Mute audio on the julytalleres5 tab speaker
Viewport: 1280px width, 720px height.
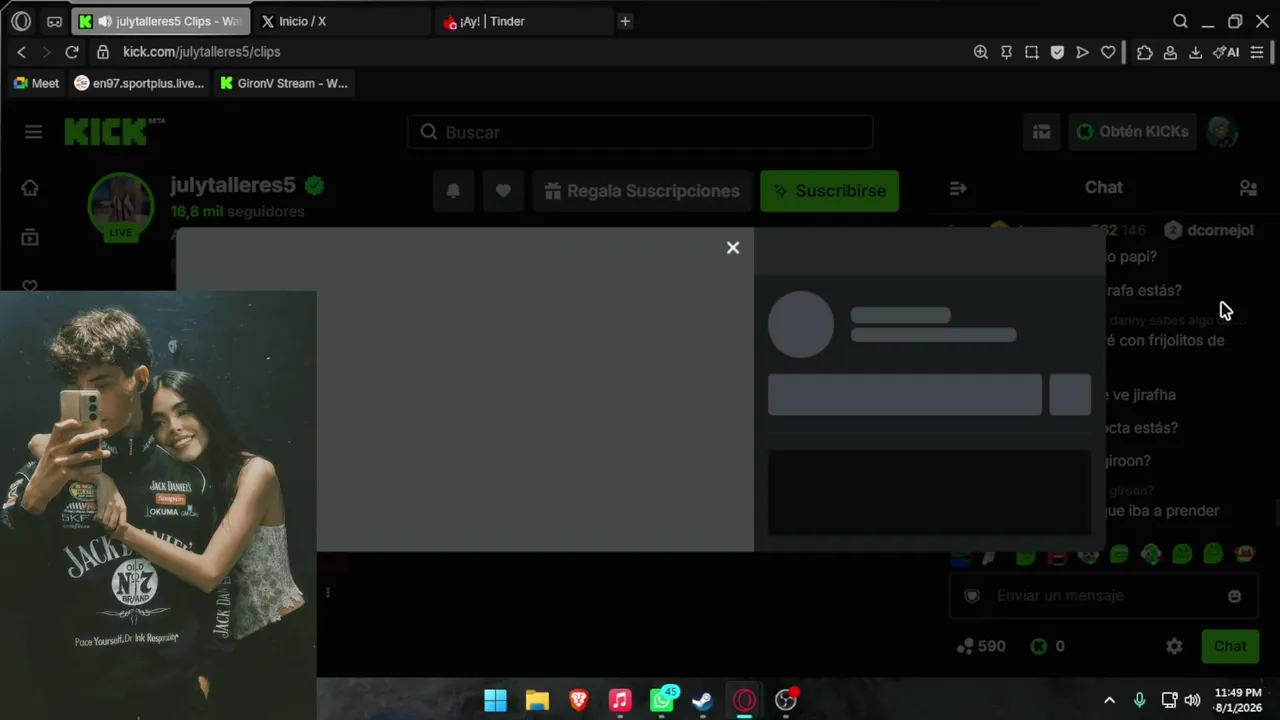(x=104, y=21)
